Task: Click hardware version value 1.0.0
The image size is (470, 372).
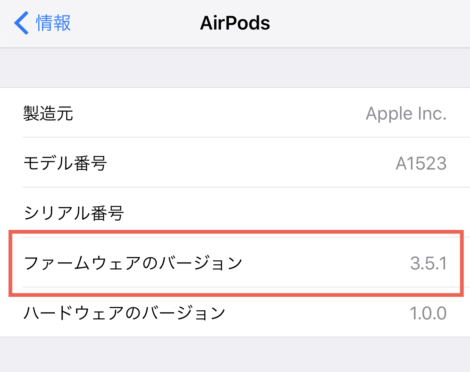Action: pos(428,313)
